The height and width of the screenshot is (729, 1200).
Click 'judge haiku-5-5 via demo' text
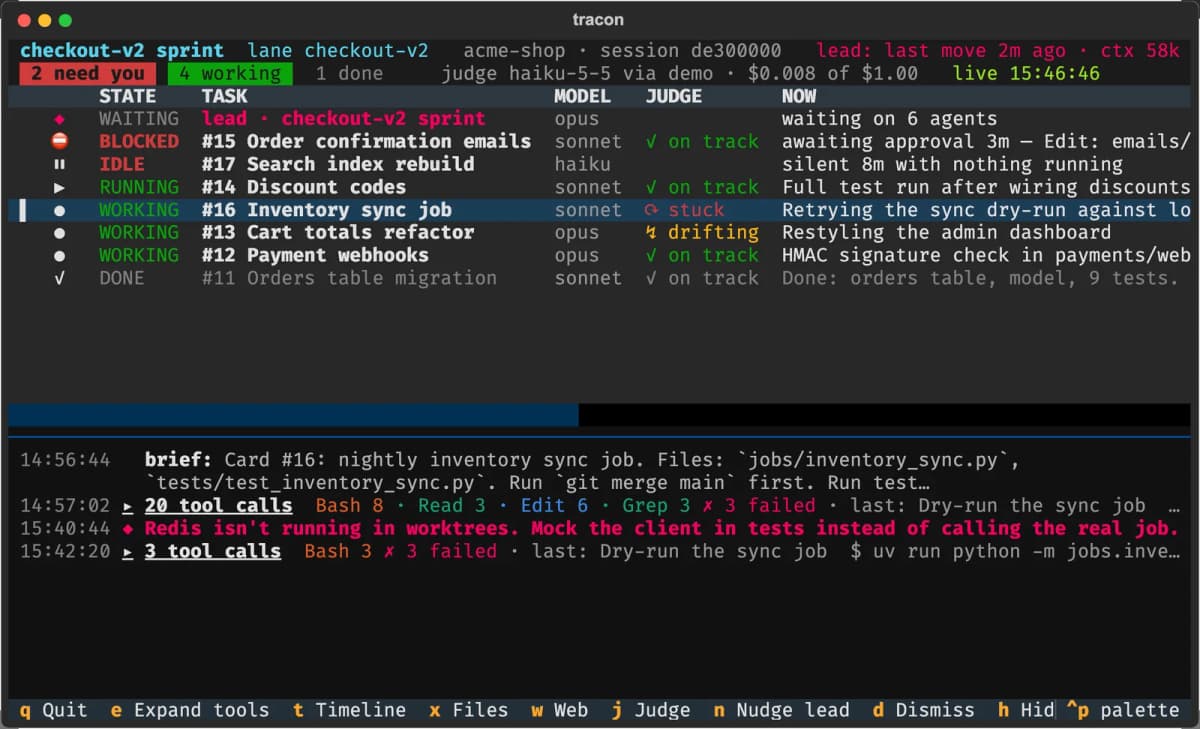577,73
